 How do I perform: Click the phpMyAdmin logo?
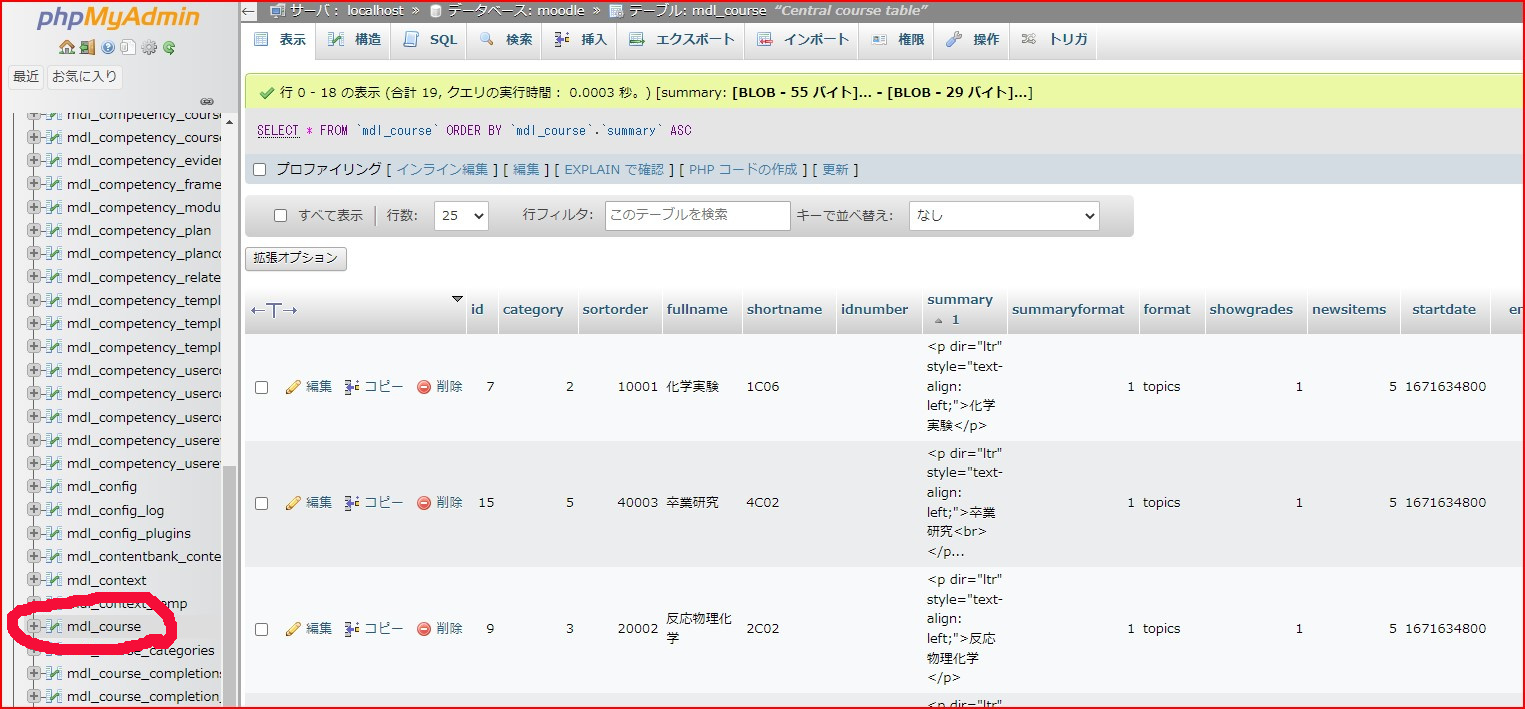(x=117, y=18)
